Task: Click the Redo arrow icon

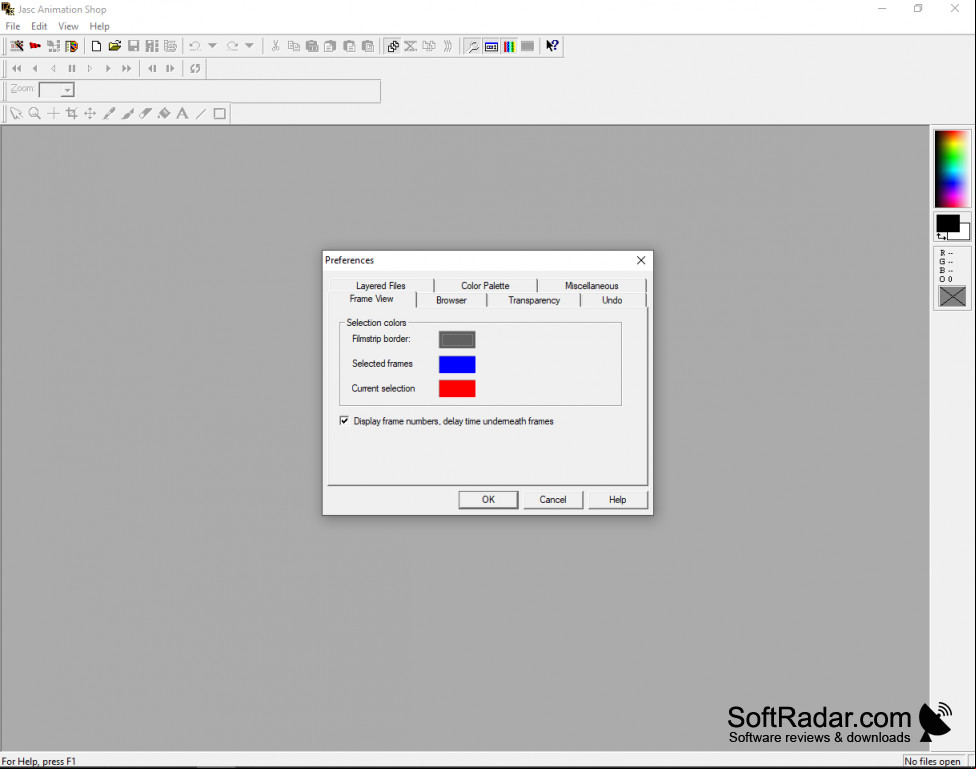Action: click(x=232, y=46)
